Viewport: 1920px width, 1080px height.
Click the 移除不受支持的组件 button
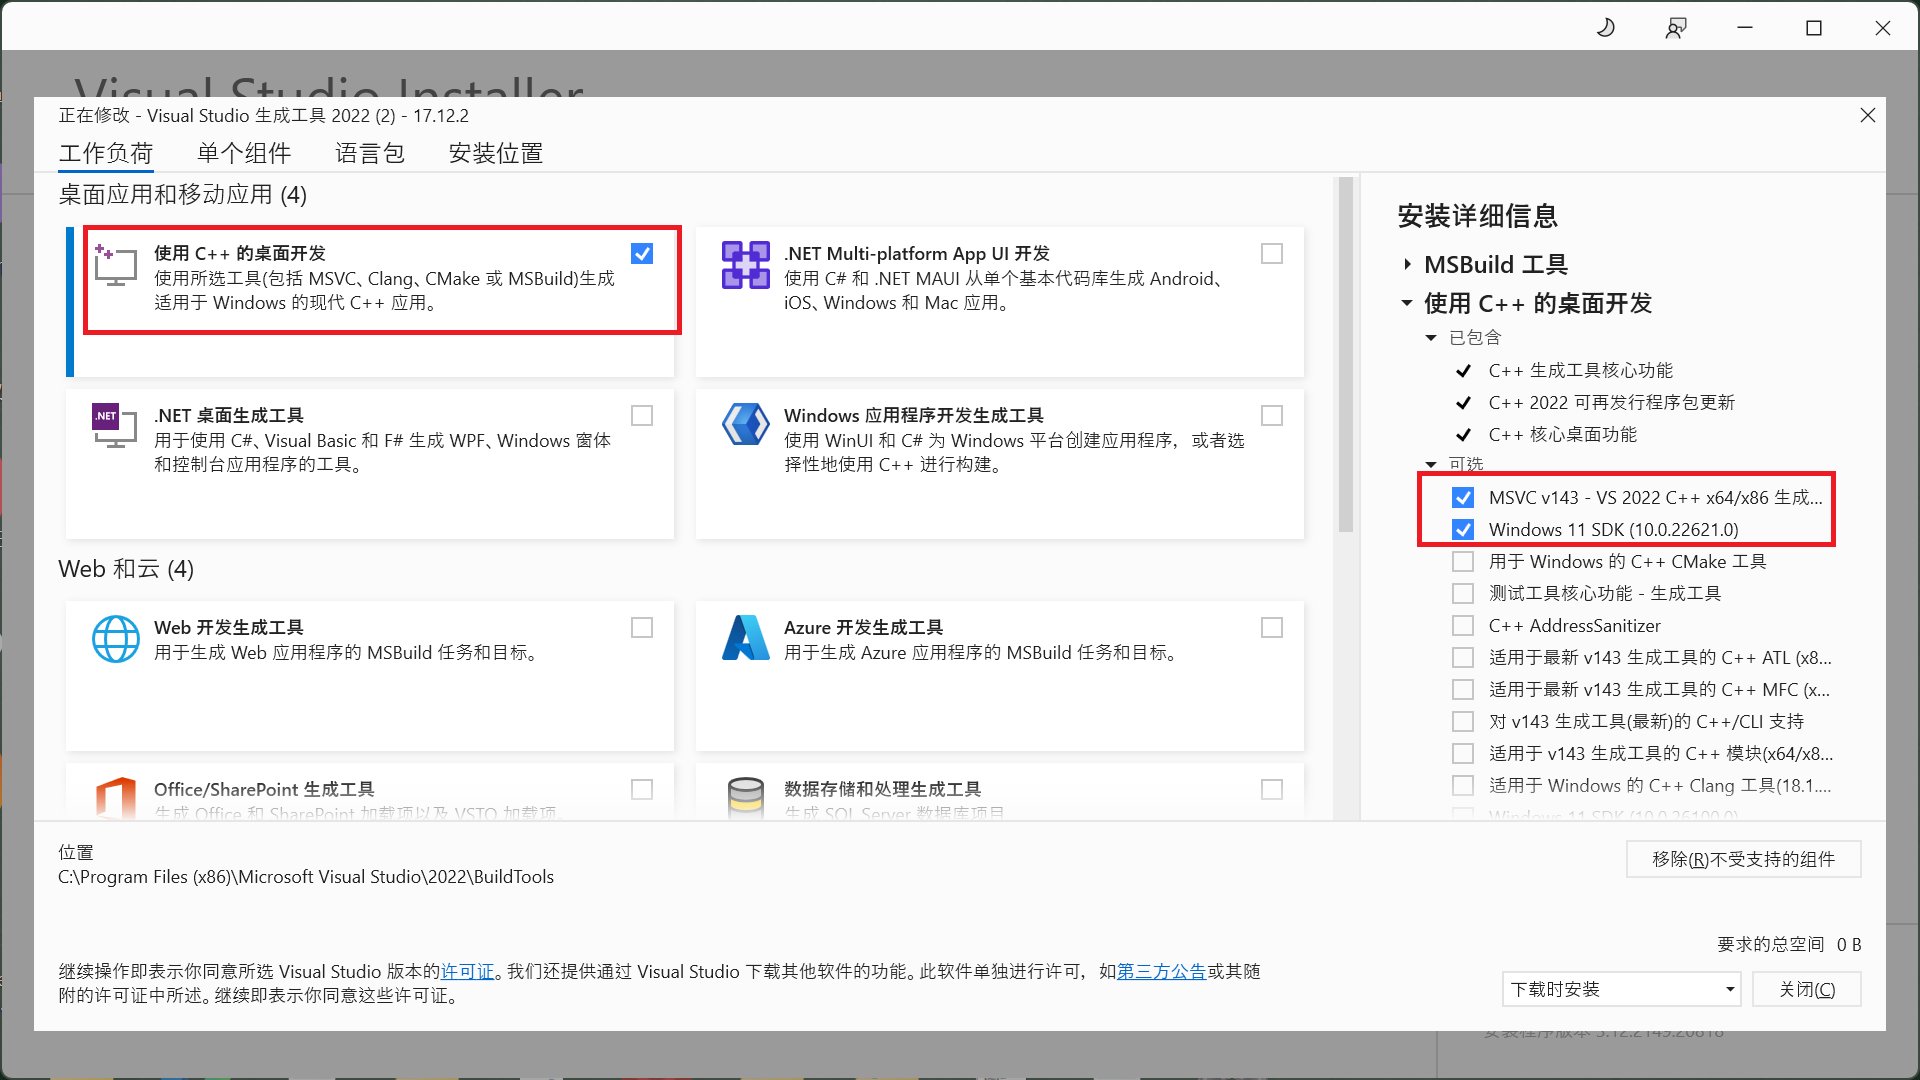[1742, 859]
